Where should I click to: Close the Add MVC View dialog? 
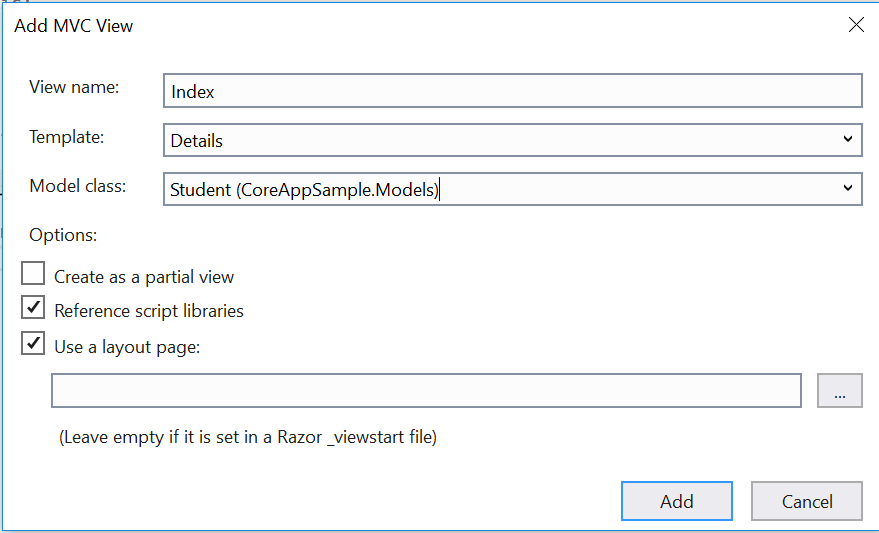coord(856,25)
